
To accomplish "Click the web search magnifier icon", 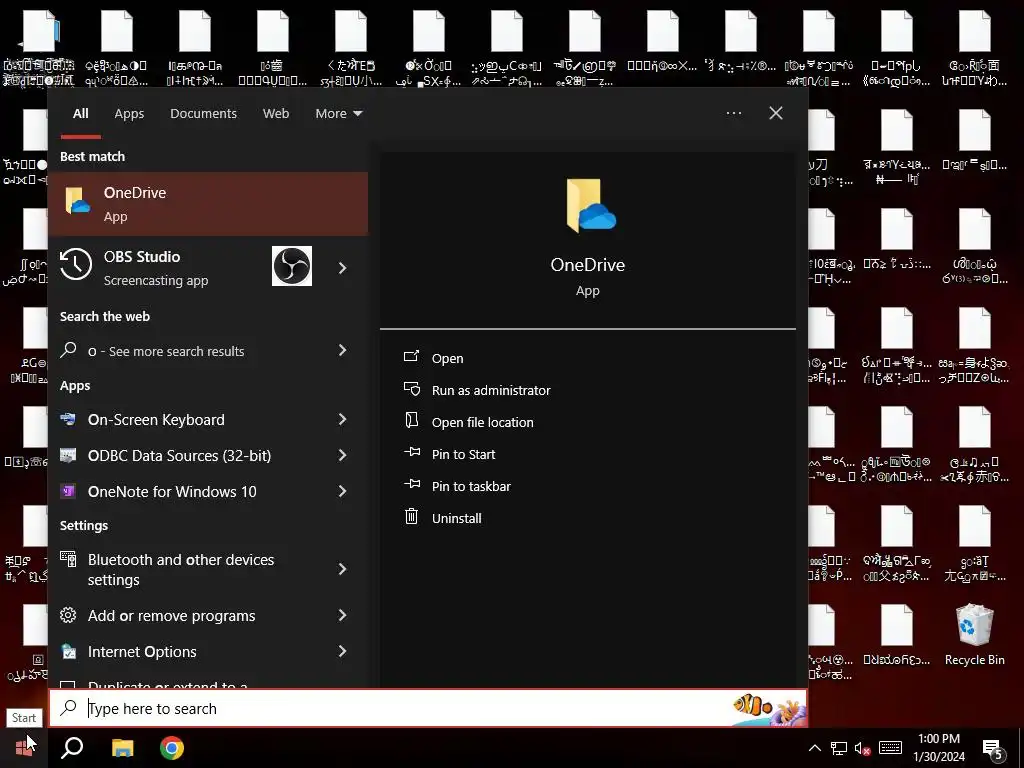I will coord(68,350).
